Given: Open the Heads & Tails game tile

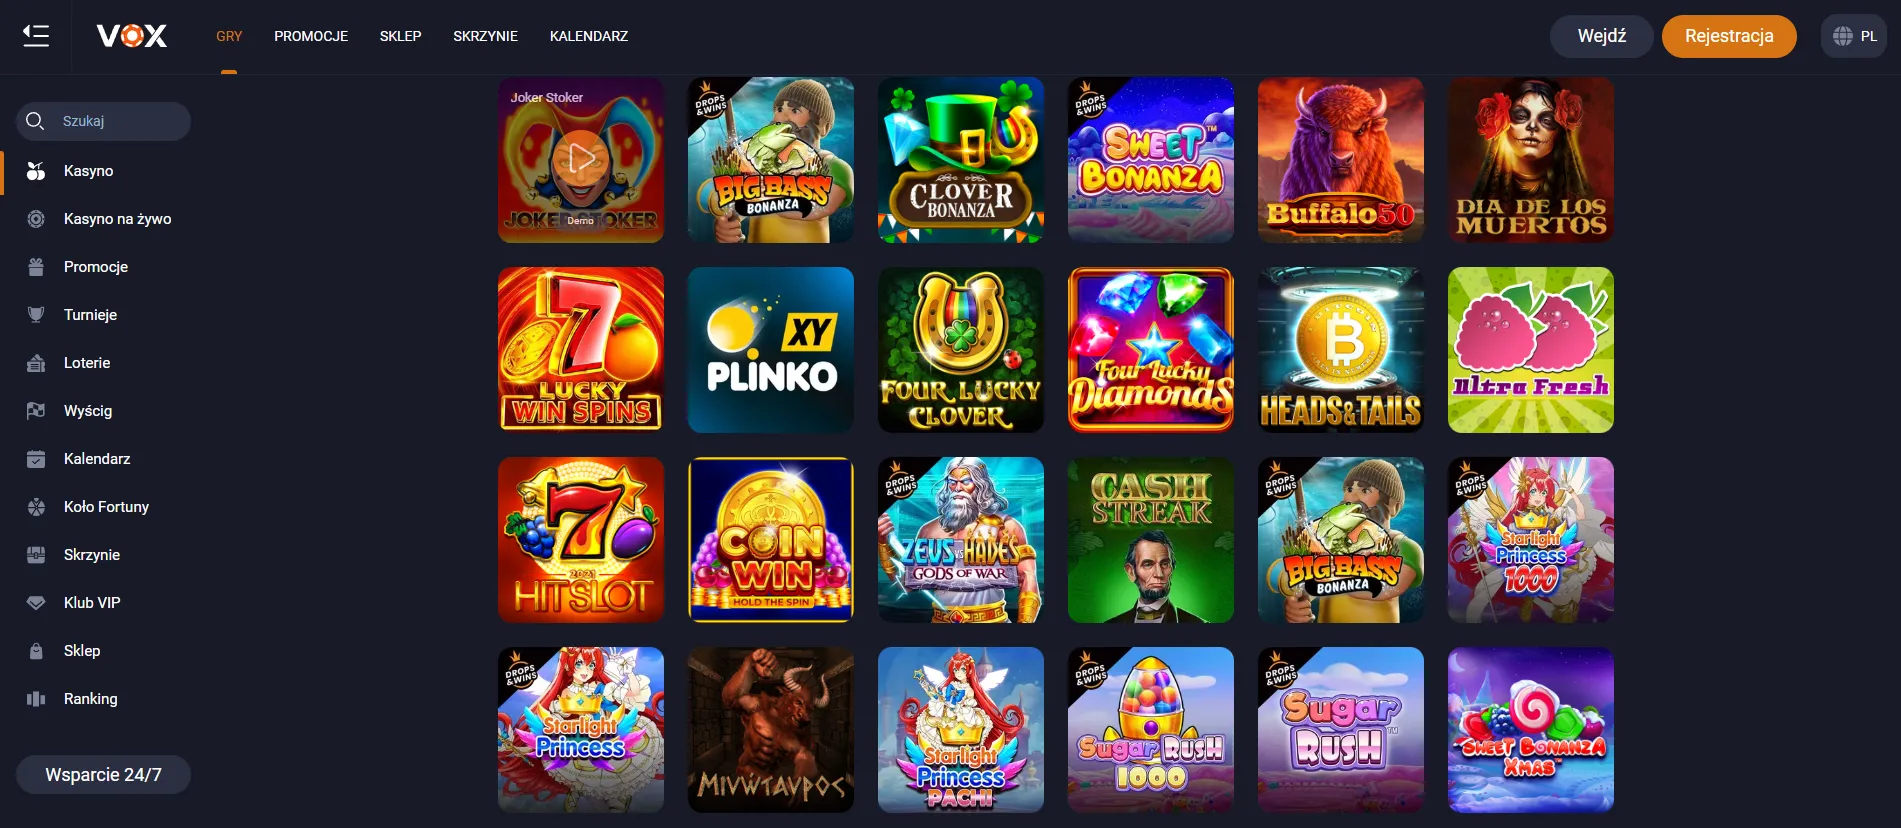Looking at the screenshot, I should pyautogui.click(x=1341, y=350).
